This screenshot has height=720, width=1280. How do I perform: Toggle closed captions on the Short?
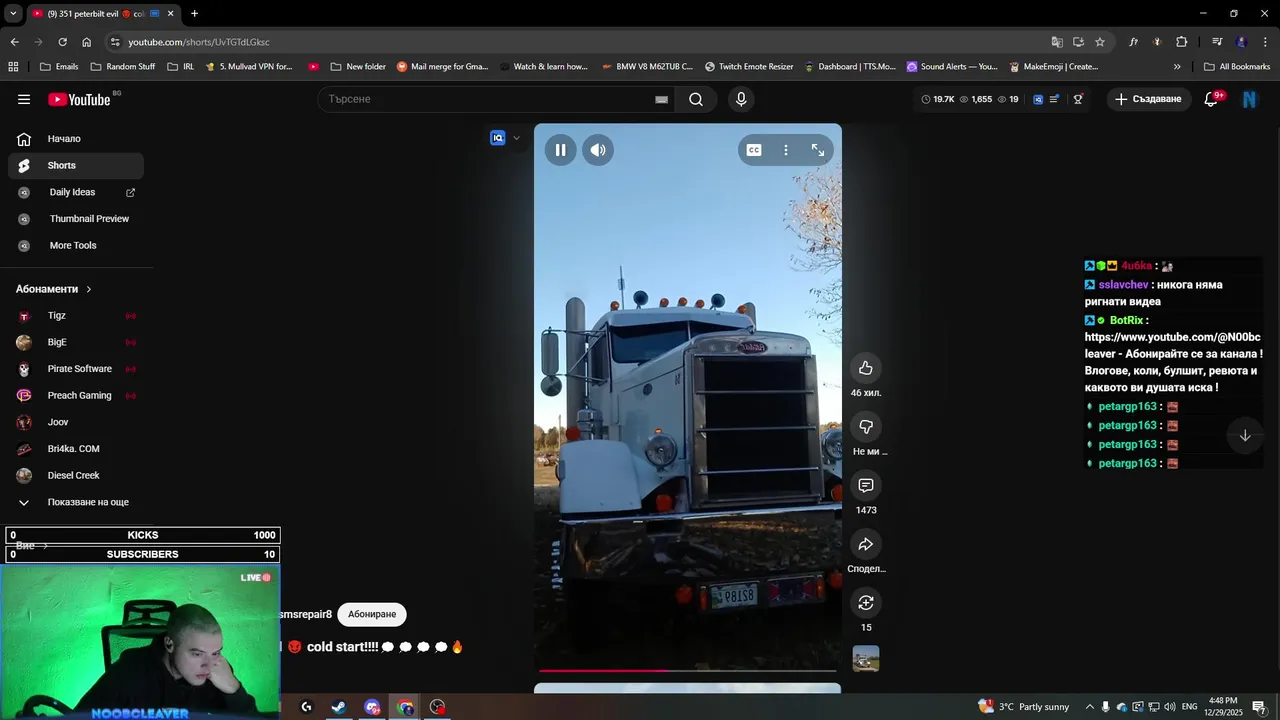(x=754, y=150)
